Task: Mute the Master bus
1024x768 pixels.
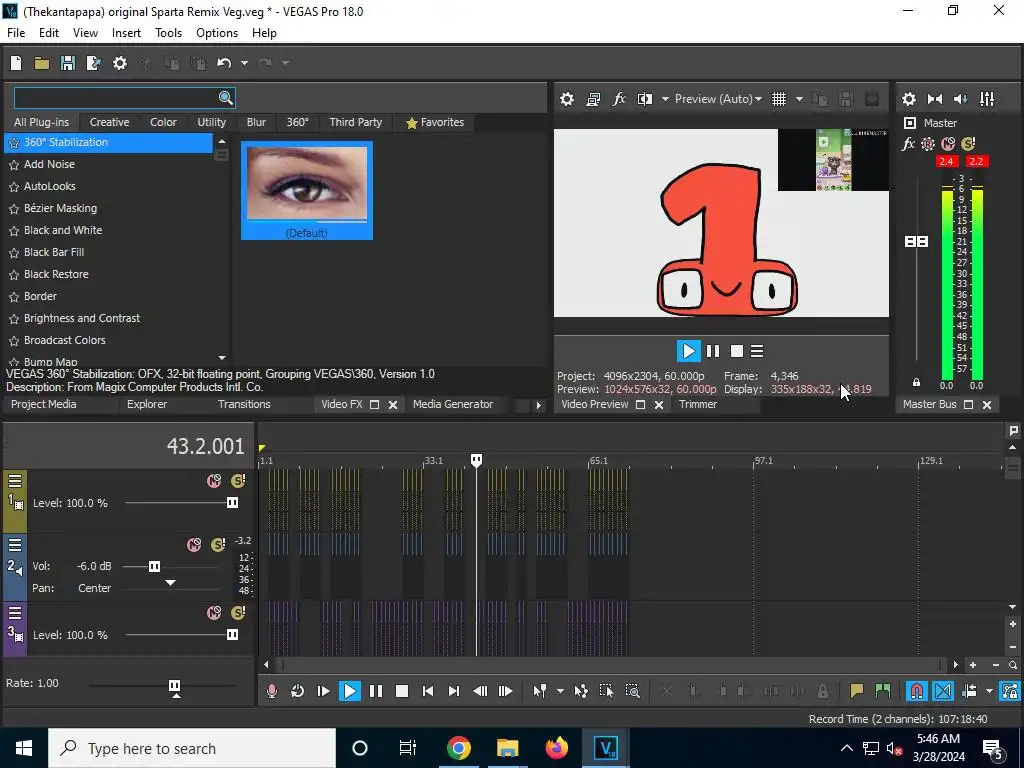Action: [x=948, y=144]
